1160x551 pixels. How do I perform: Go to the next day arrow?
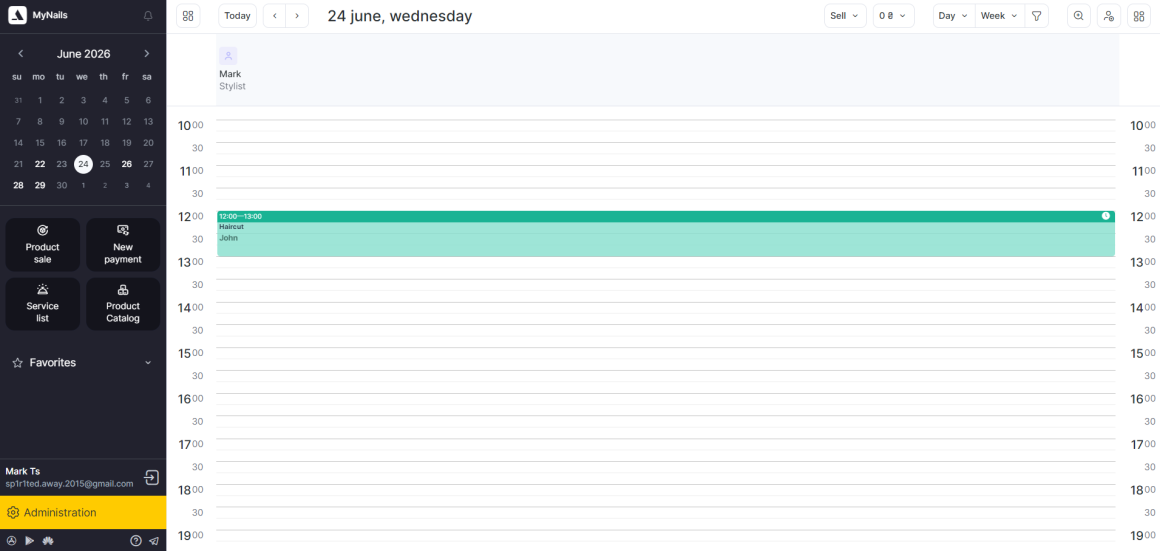point(297,16)
